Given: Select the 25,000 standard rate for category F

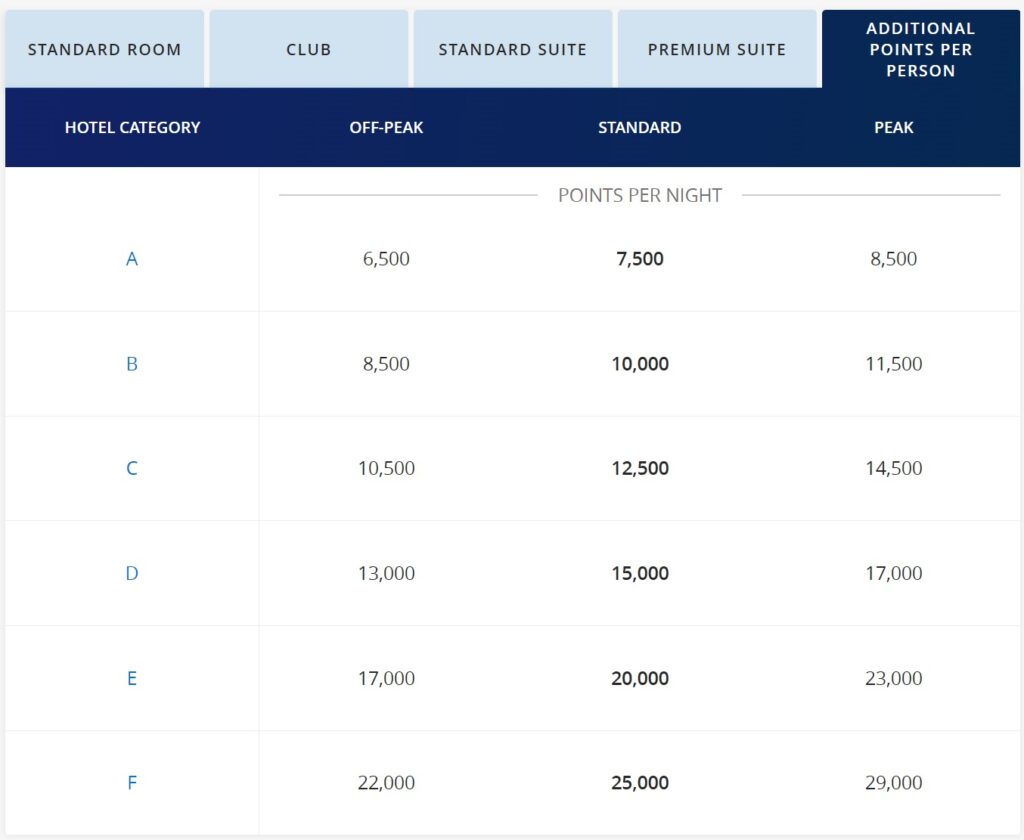Looking at the screenshot, I should 640,783.
